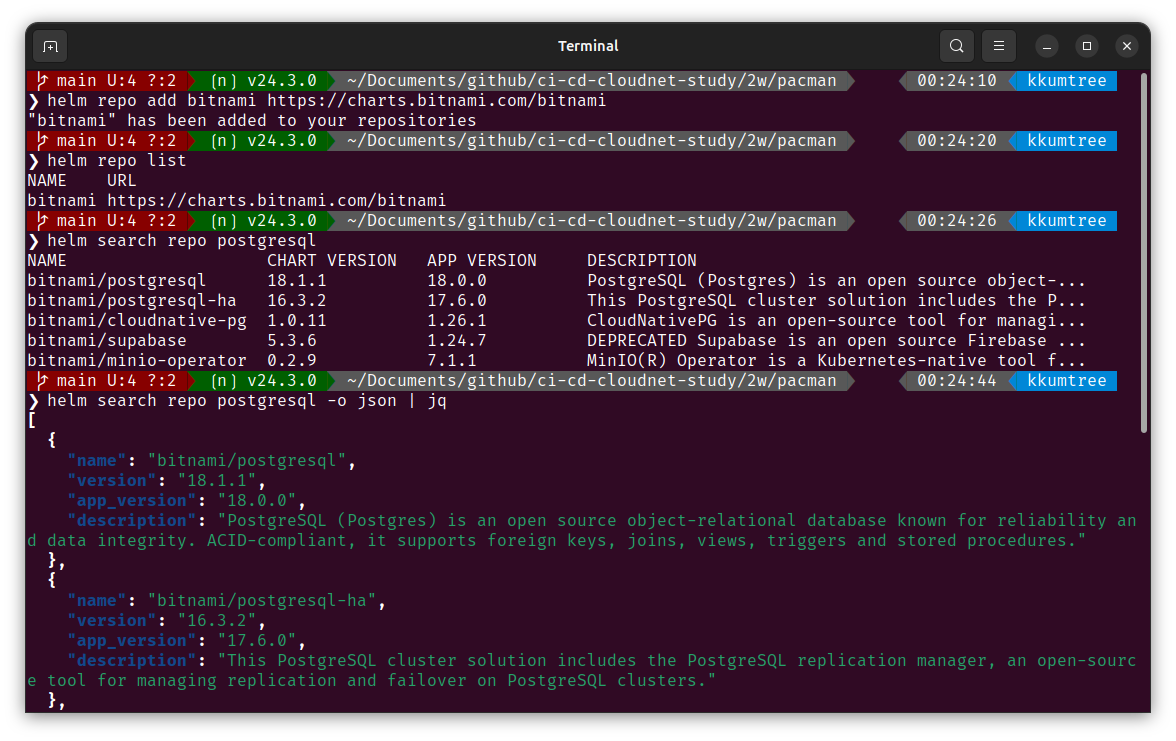Click the bitnami URL in repo list output
This screenshot has height=741, width=1176.
276,200
